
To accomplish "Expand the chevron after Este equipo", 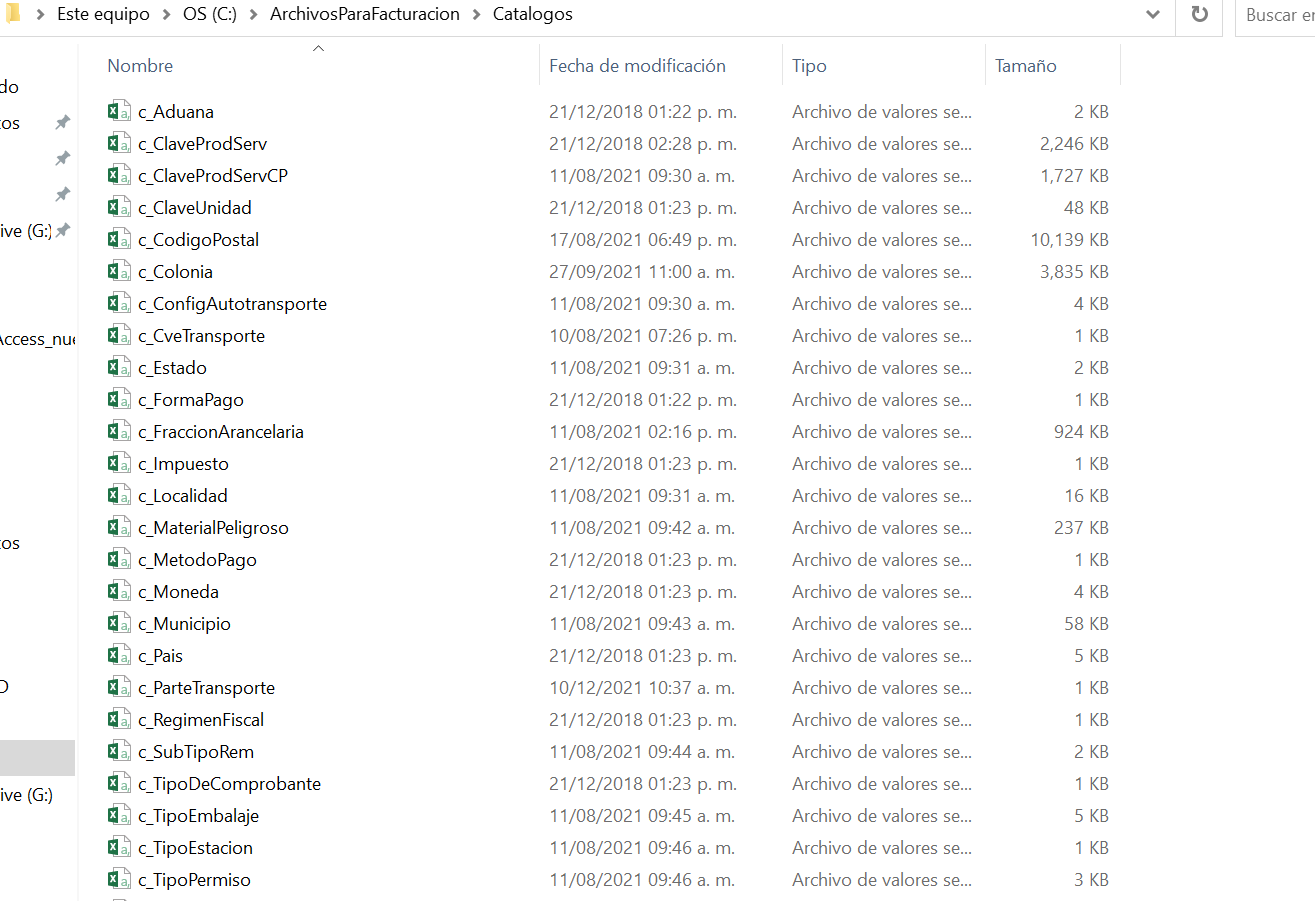I will pyautogui.click(x=167, y=15).
